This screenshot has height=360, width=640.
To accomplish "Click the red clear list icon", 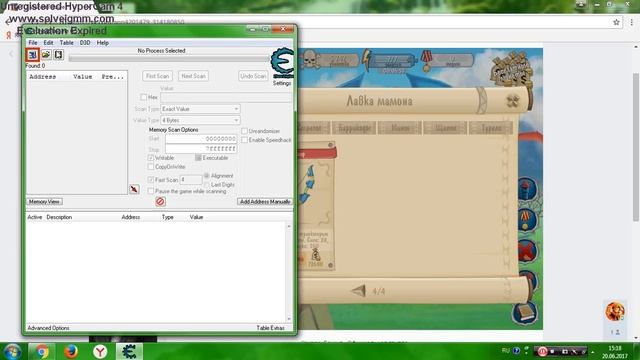I will pos(160,201).
